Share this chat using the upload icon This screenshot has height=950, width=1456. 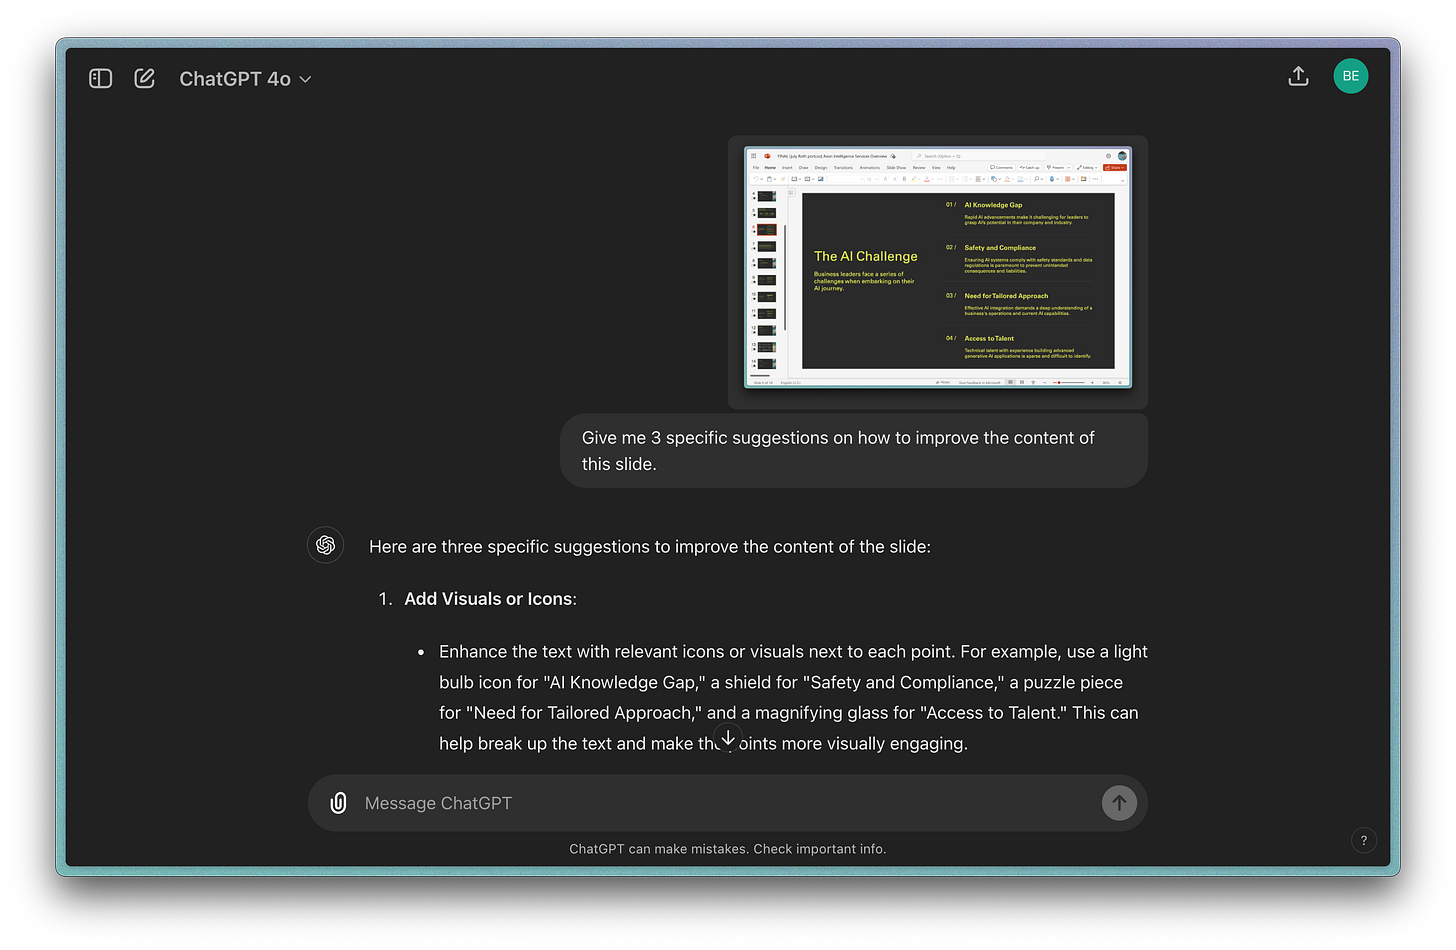[x=1298, y=76]
